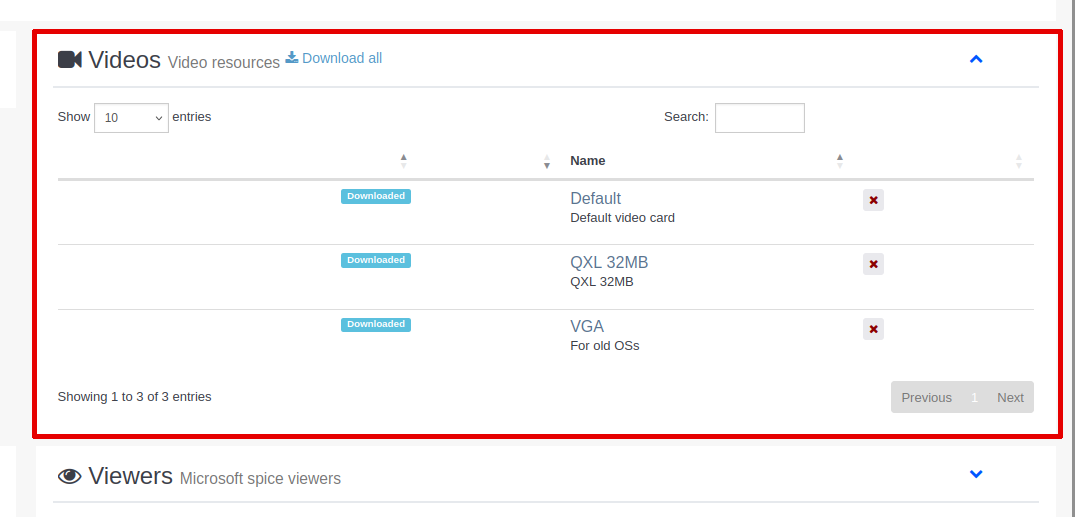Viewport: 1075px width, 517px height.
Task: Click the Download all link
Action: (x=342, y=58)
